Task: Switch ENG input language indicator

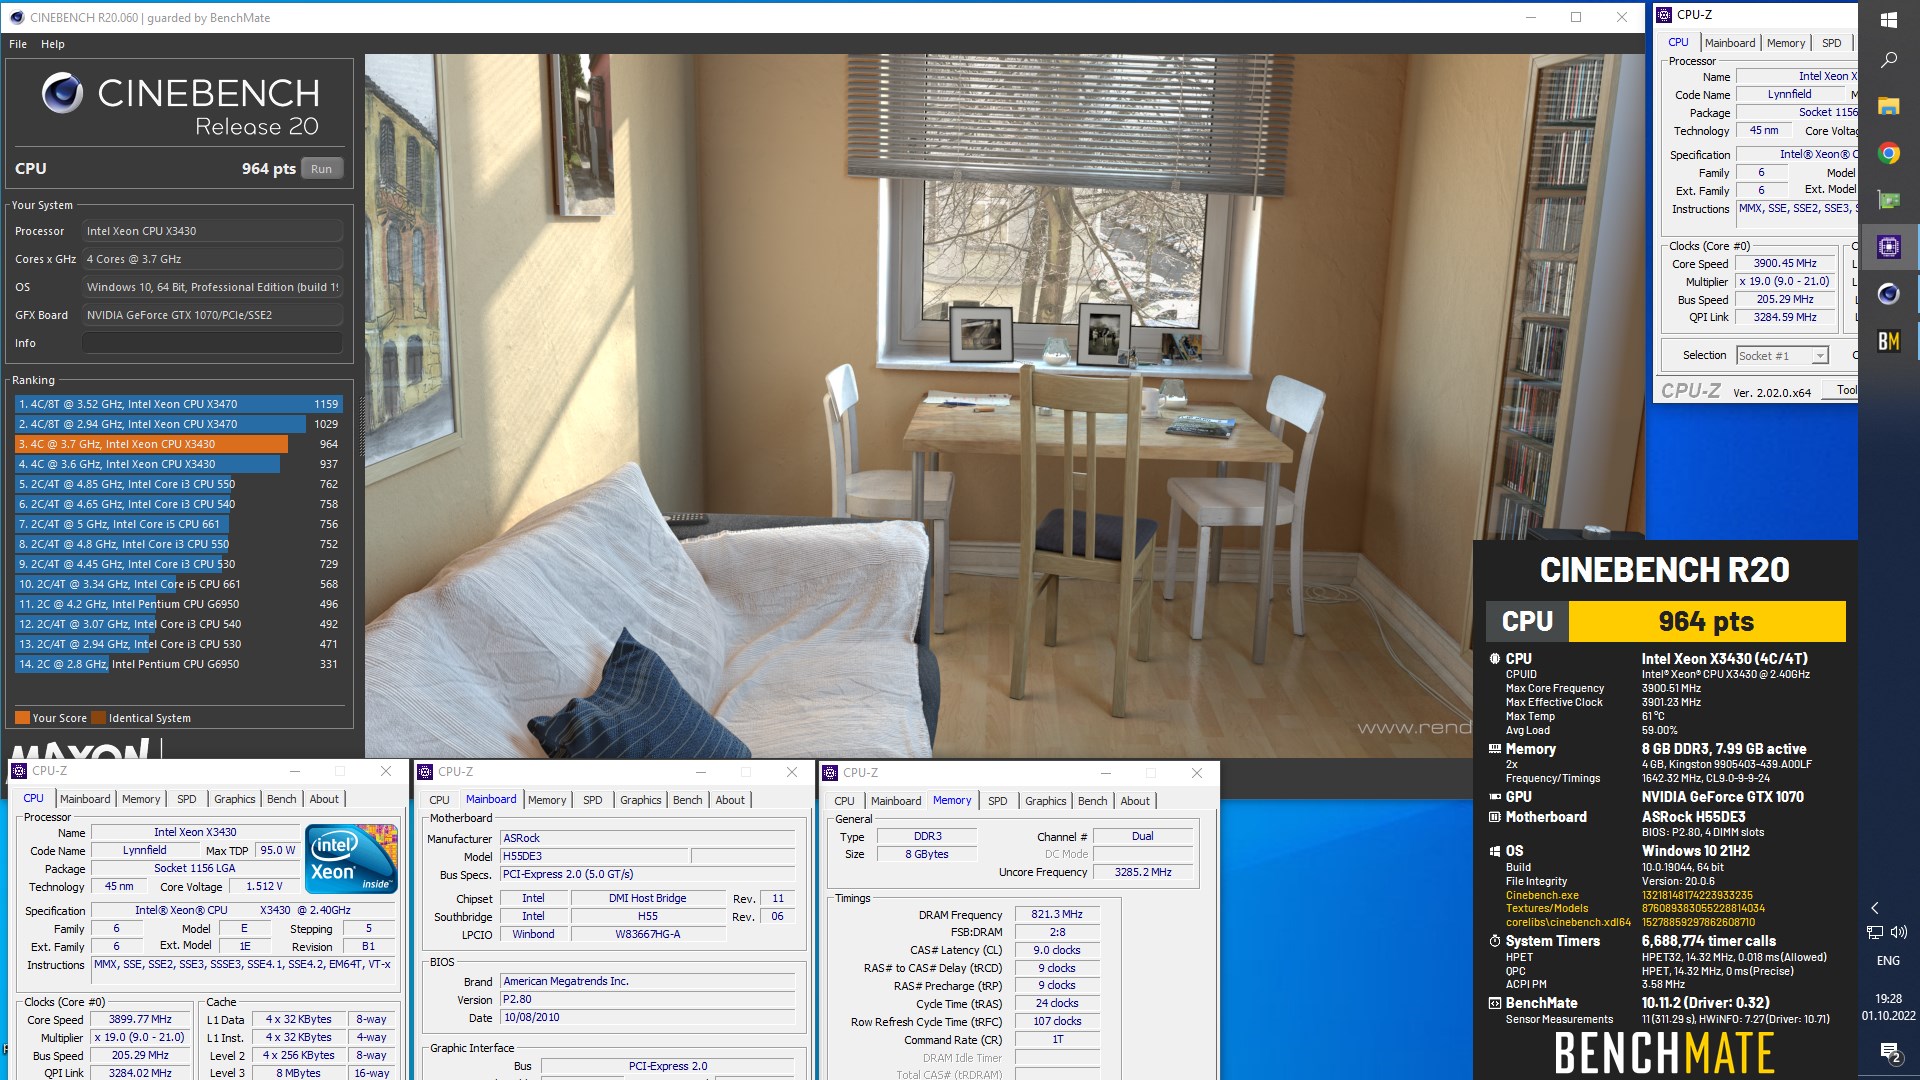Action: point(1888,961)
